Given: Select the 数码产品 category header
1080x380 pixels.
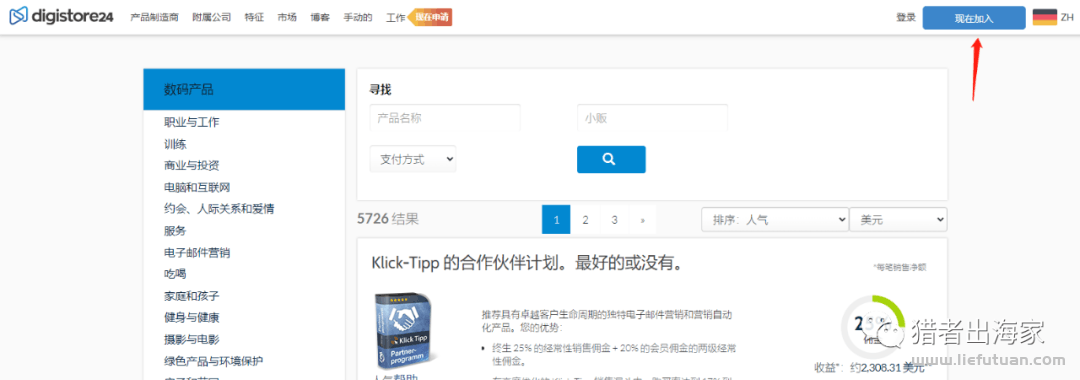Looking at the screenshot, I should [244, 89].
